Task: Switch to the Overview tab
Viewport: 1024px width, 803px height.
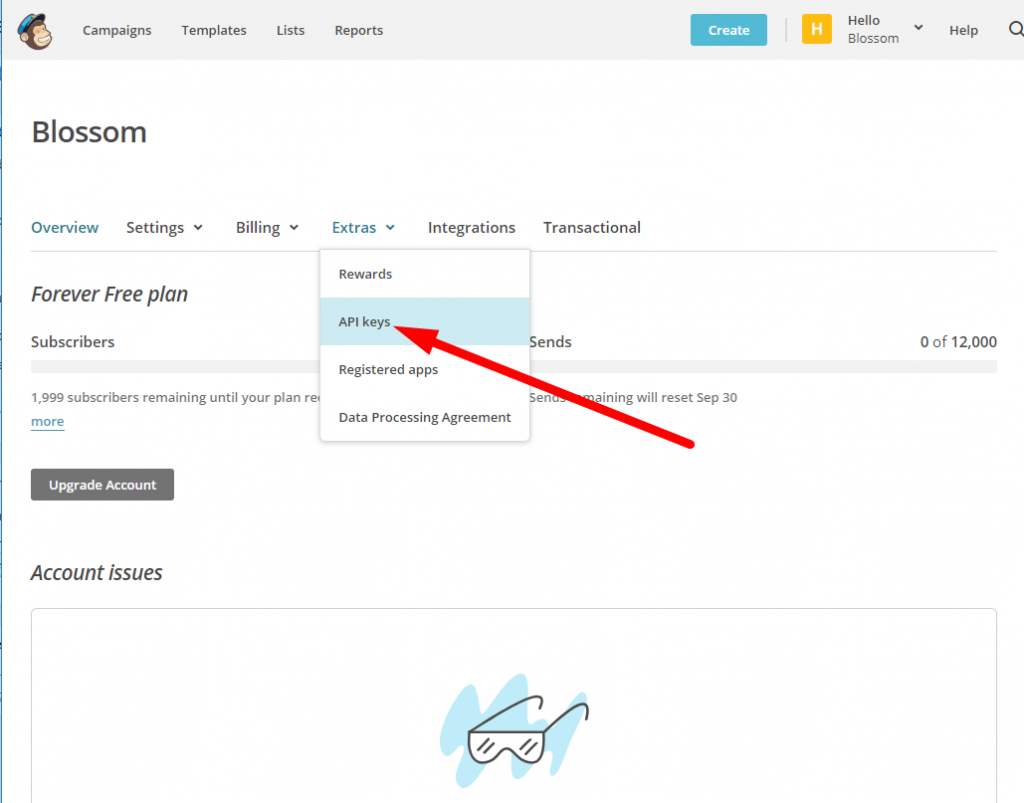Action: pyautogui.click(x=65, y=227)
